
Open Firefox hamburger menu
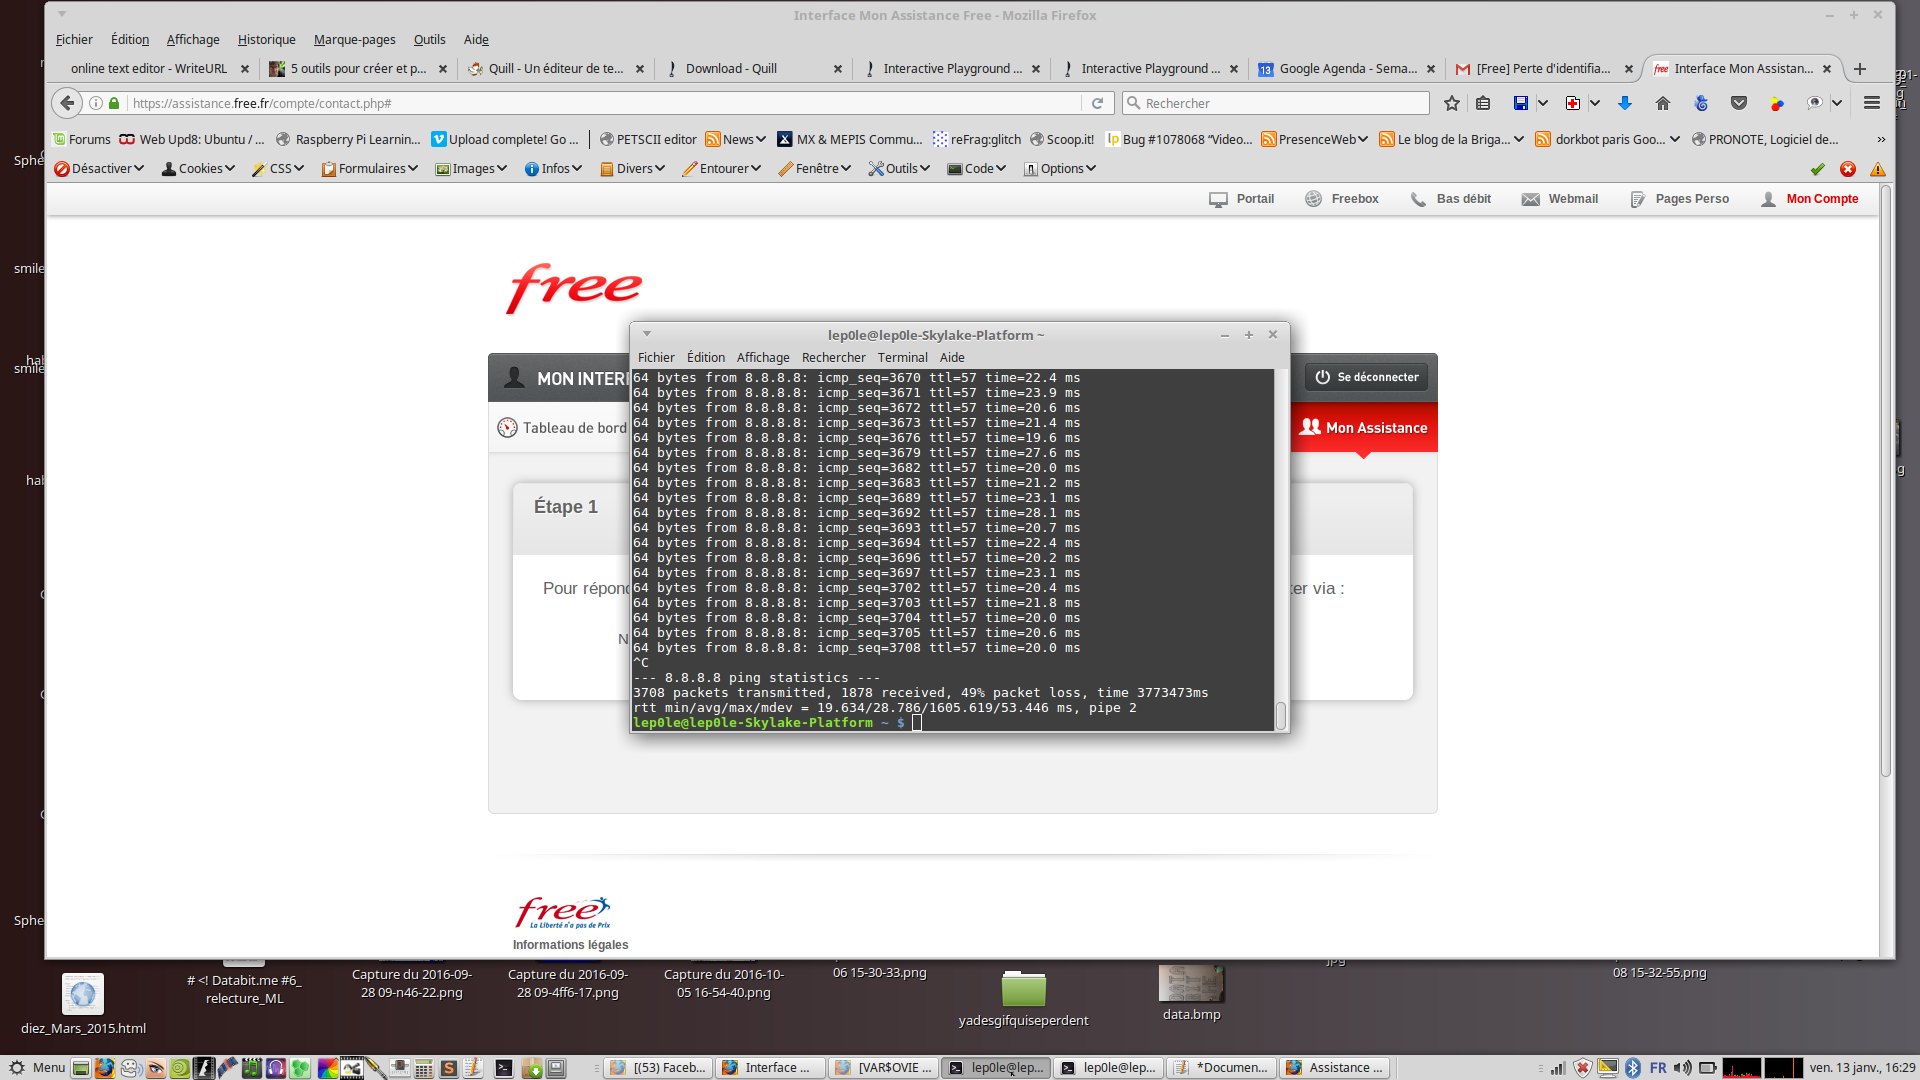1872,103
